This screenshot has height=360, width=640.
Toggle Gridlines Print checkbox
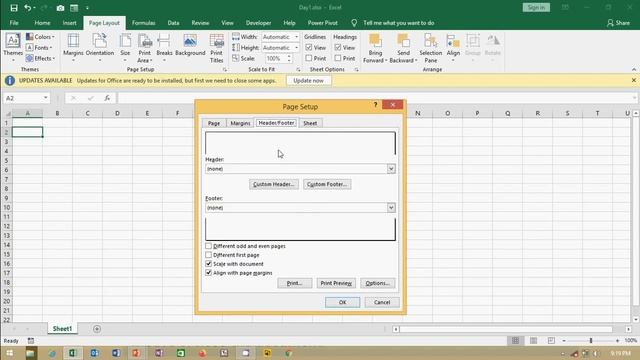click(x=309, y=58)
